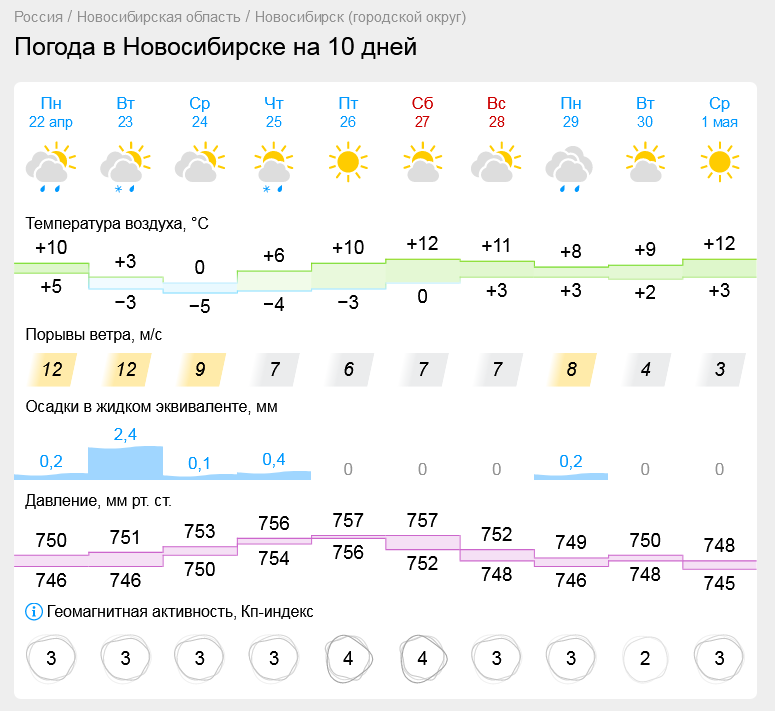
Task: Click the partly cloudy icon for Wednesday 24
Action: (x=199, y=162)
